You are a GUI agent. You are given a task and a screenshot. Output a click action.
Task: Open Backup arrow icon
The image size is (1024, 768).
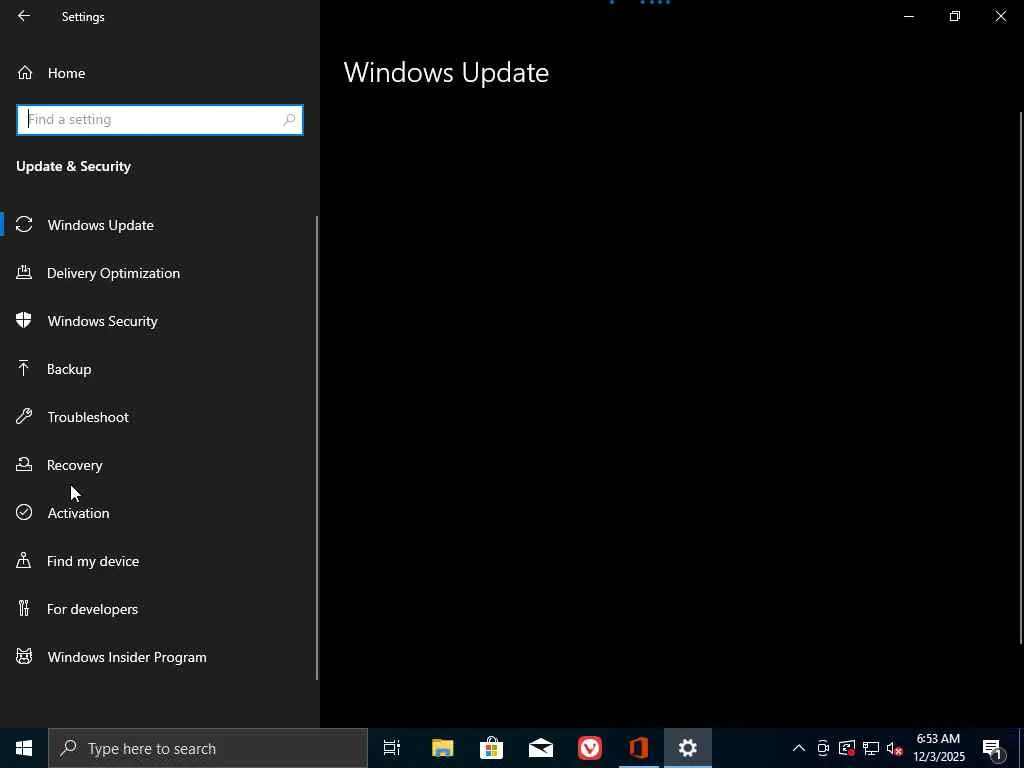[24, 368]
